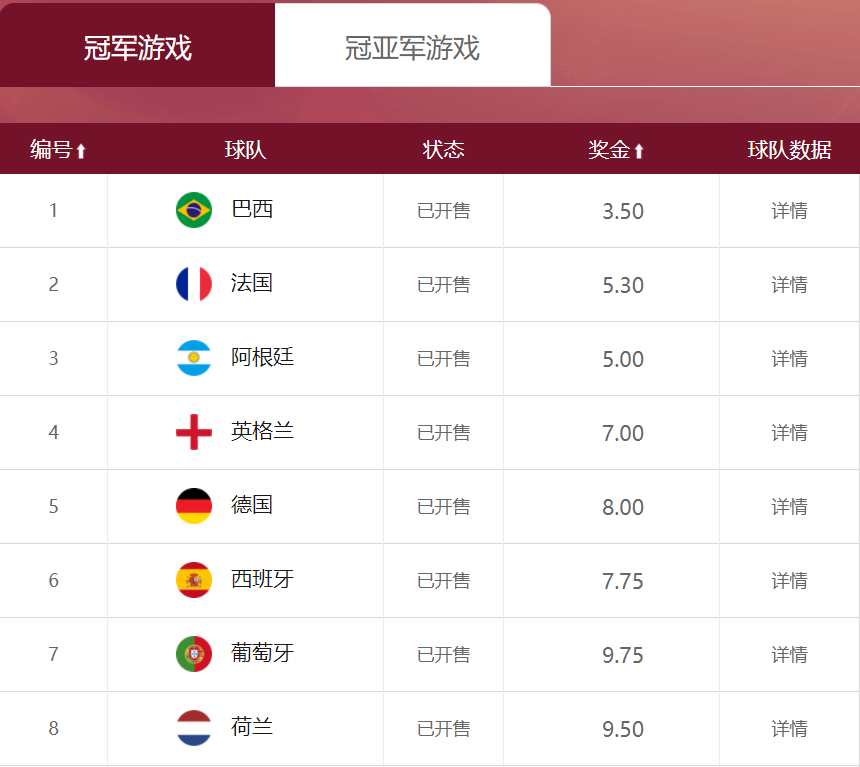
Task: Select the 3.50 odds for 巴西
Action: point(623,211)
